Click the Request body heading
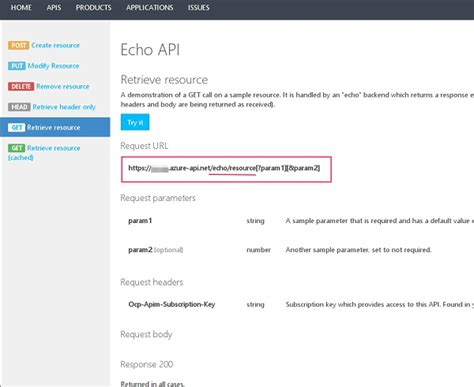The image size is (474, 387). coord(146,334)
